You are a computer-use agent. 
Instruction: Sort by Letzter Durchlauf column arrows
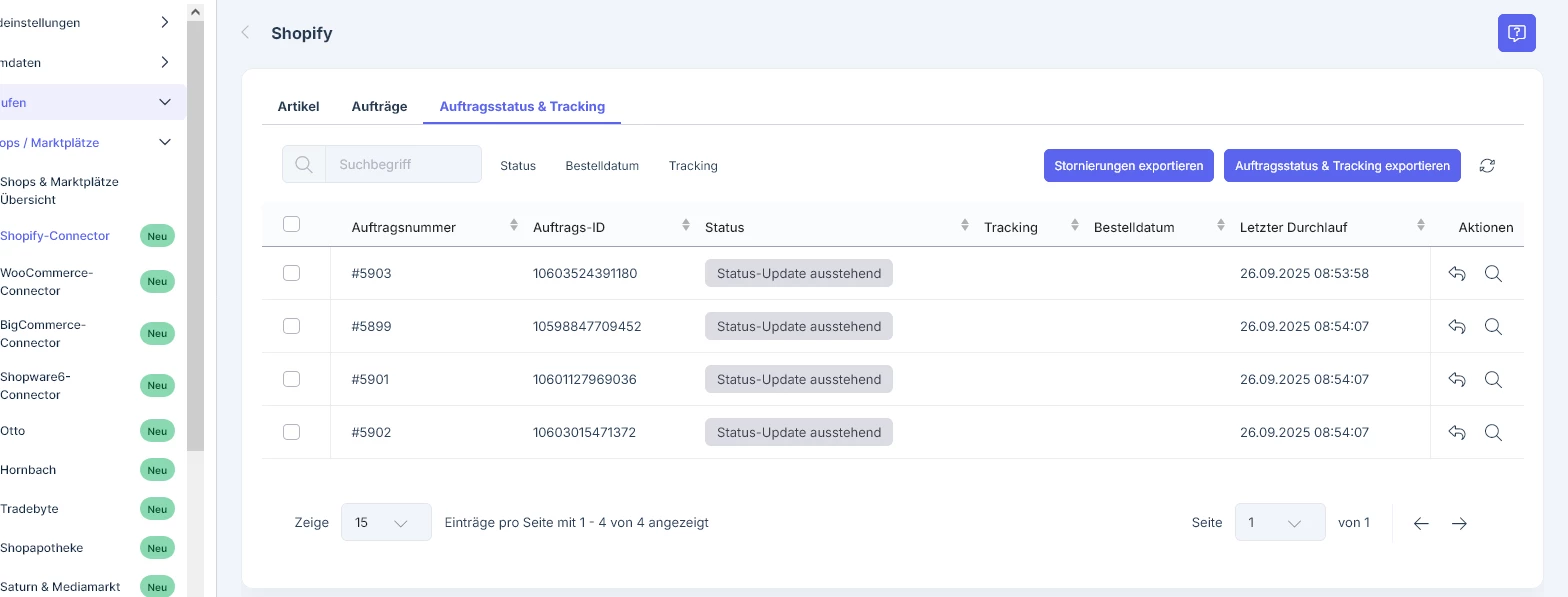click(x=1421, y=226)
